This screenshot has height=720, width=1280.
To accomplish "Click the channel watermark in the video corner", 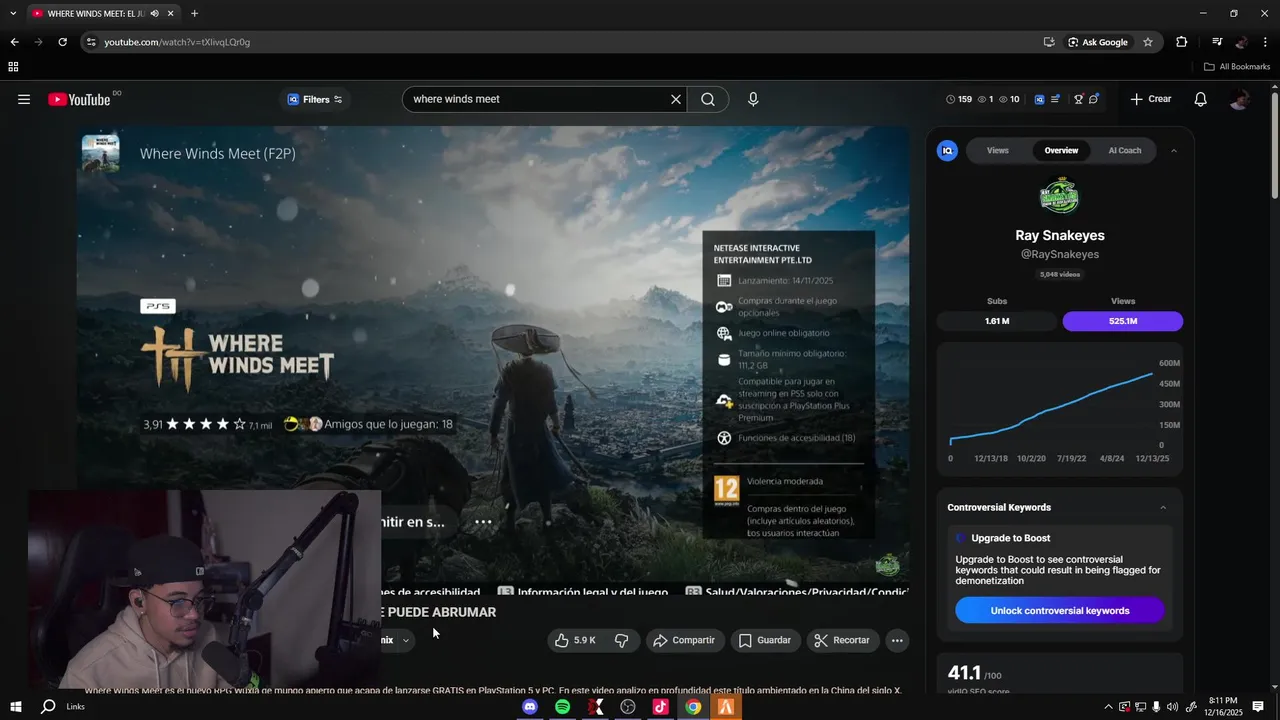I will [887, 565].
